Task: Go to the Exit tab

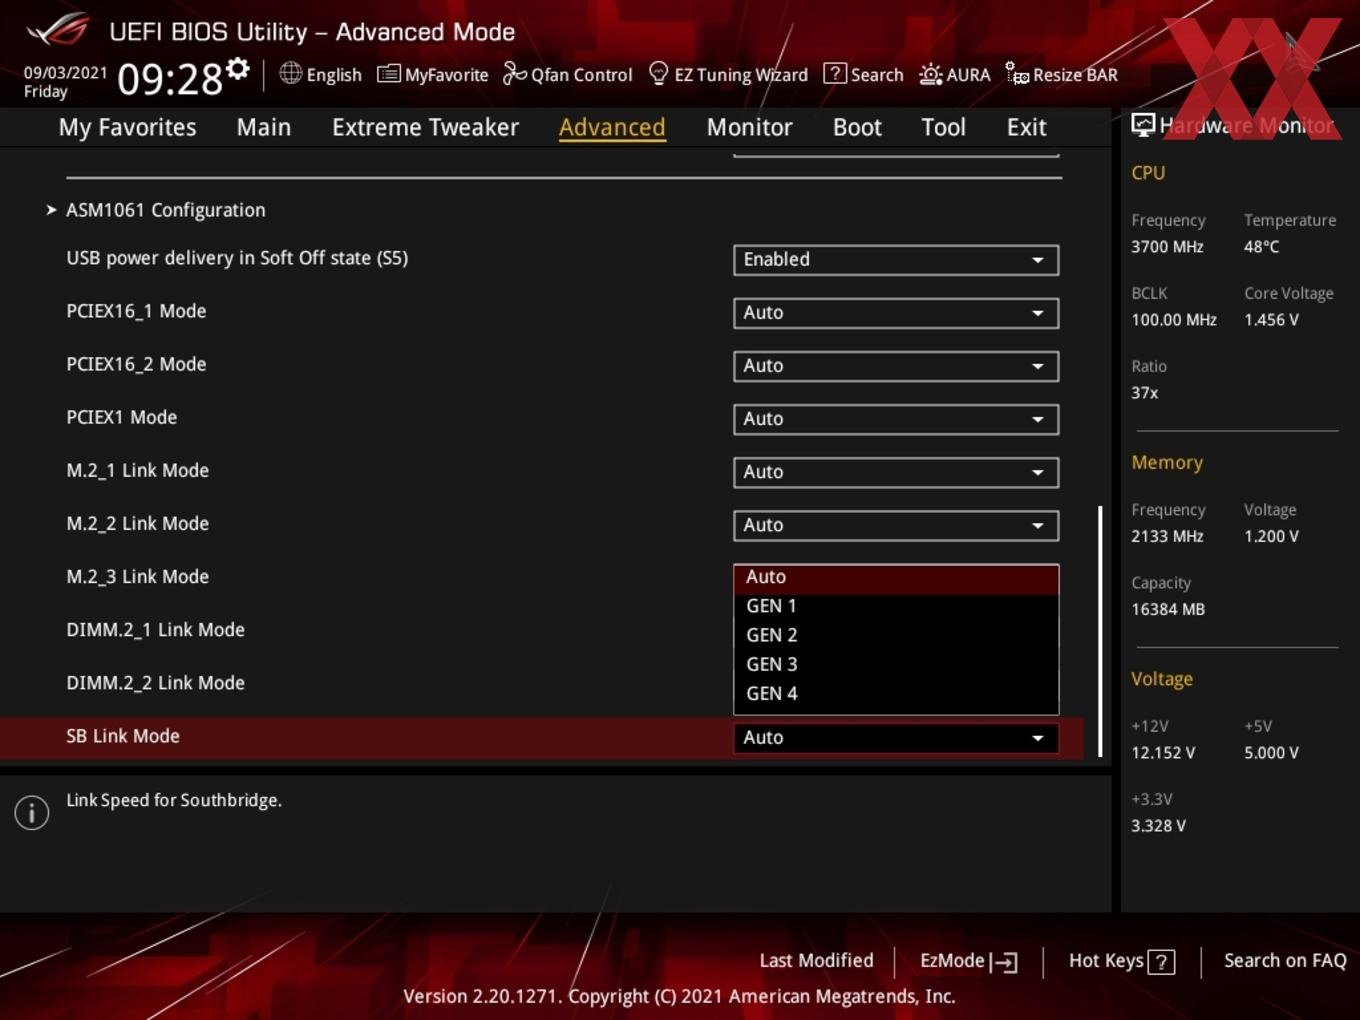Action: [x=1026, y=127]
